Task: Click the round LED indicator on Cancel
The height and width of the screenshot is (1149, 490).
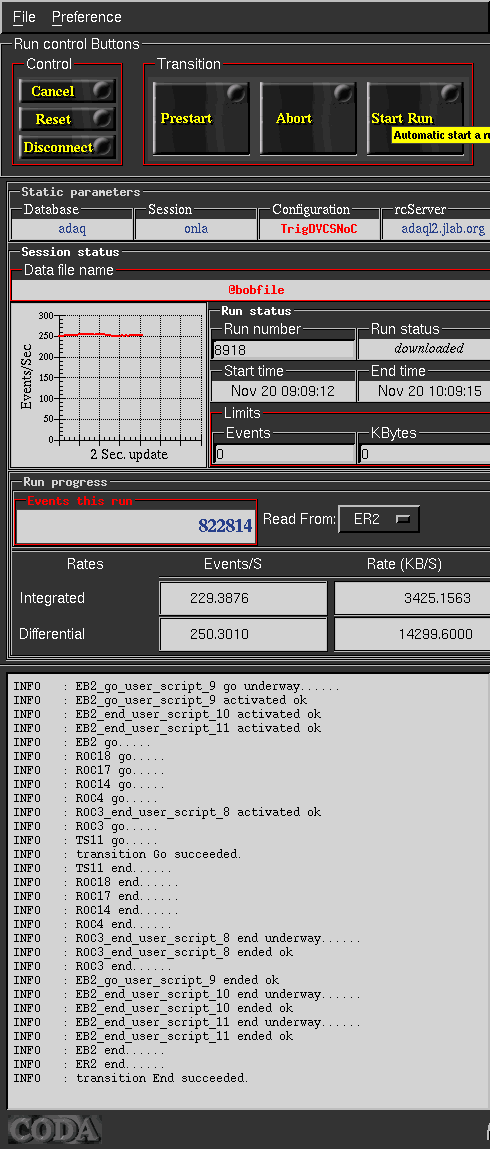Action: pyautogui.click(x=103, y=90)
